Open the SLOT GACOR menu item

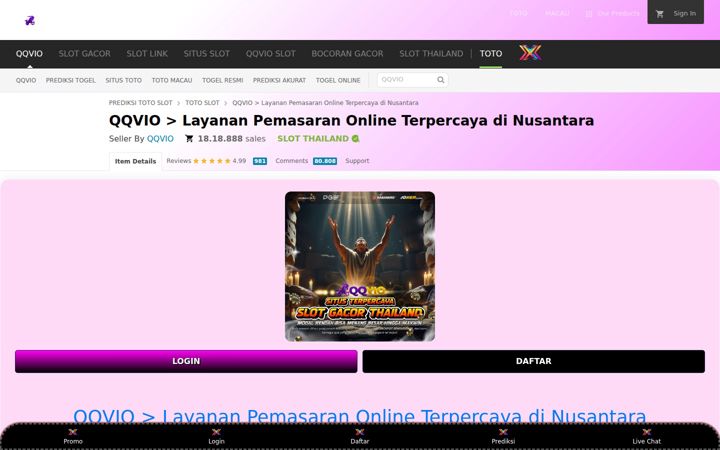84,54
